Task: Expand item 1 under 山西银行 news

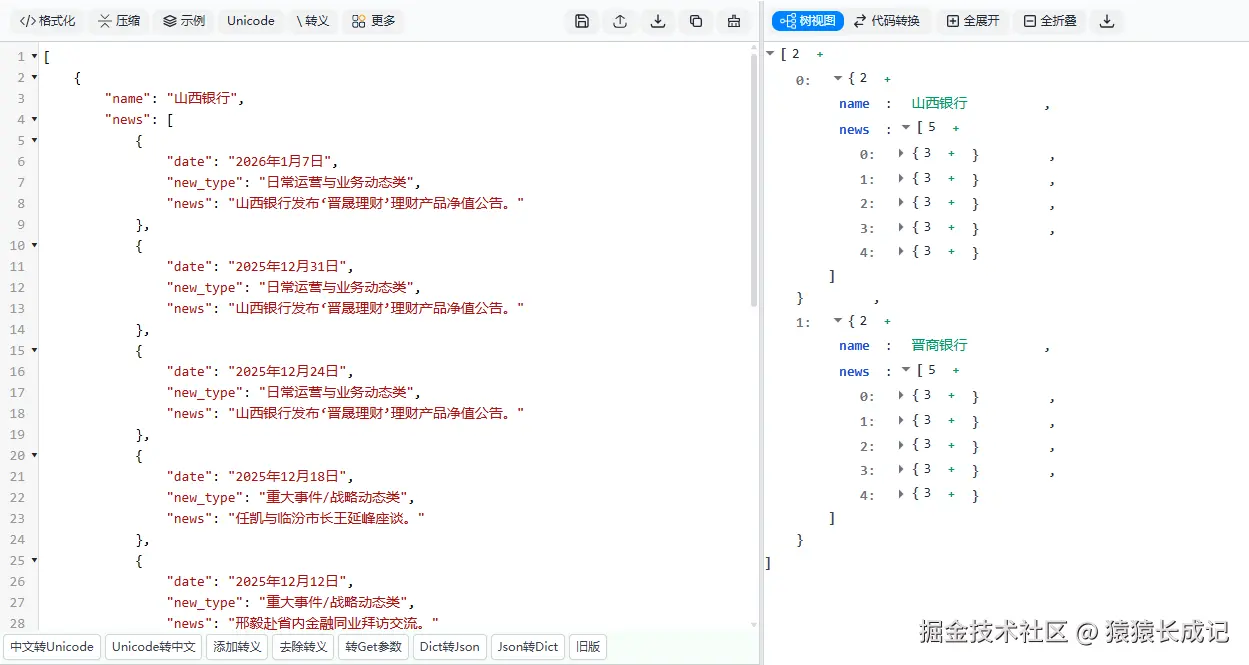Action: tap(901, 179)
